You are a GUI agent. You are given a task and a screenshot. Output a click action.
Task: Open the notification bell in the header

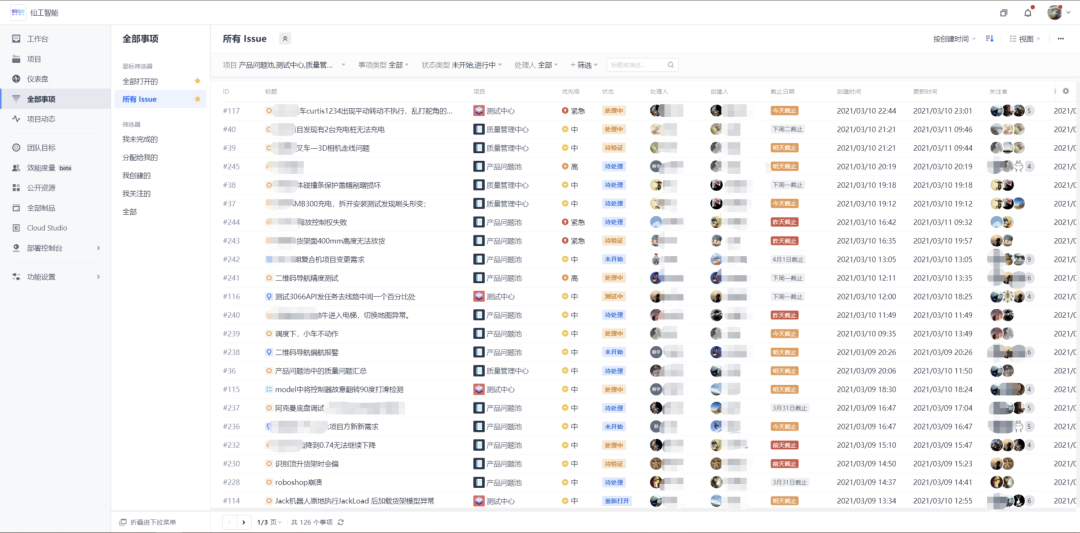tap(1027, 12)
